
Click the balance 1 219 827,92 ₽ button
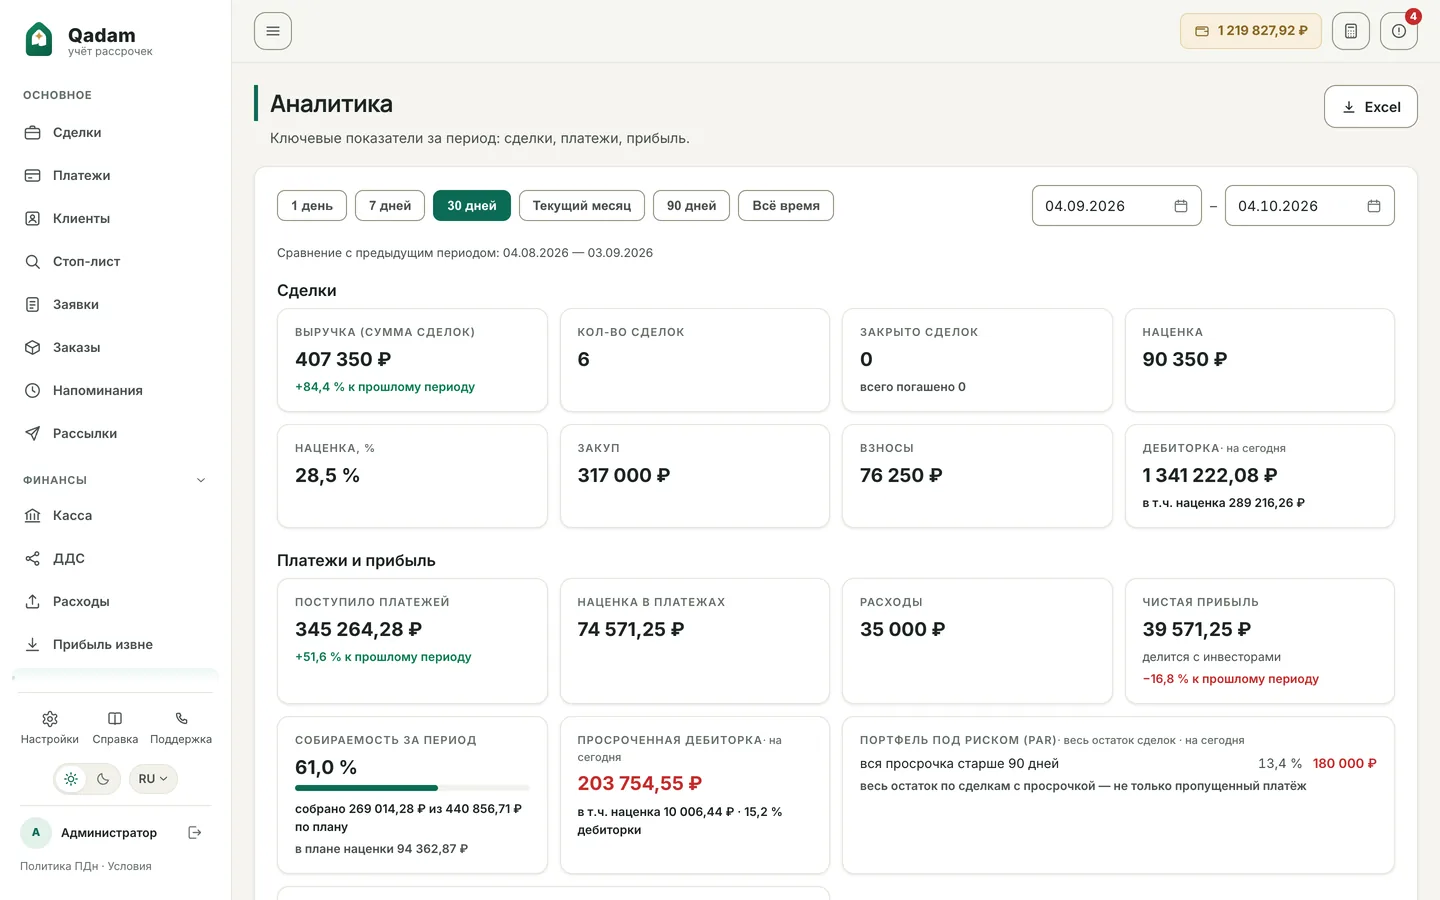tap(1251, 31)
